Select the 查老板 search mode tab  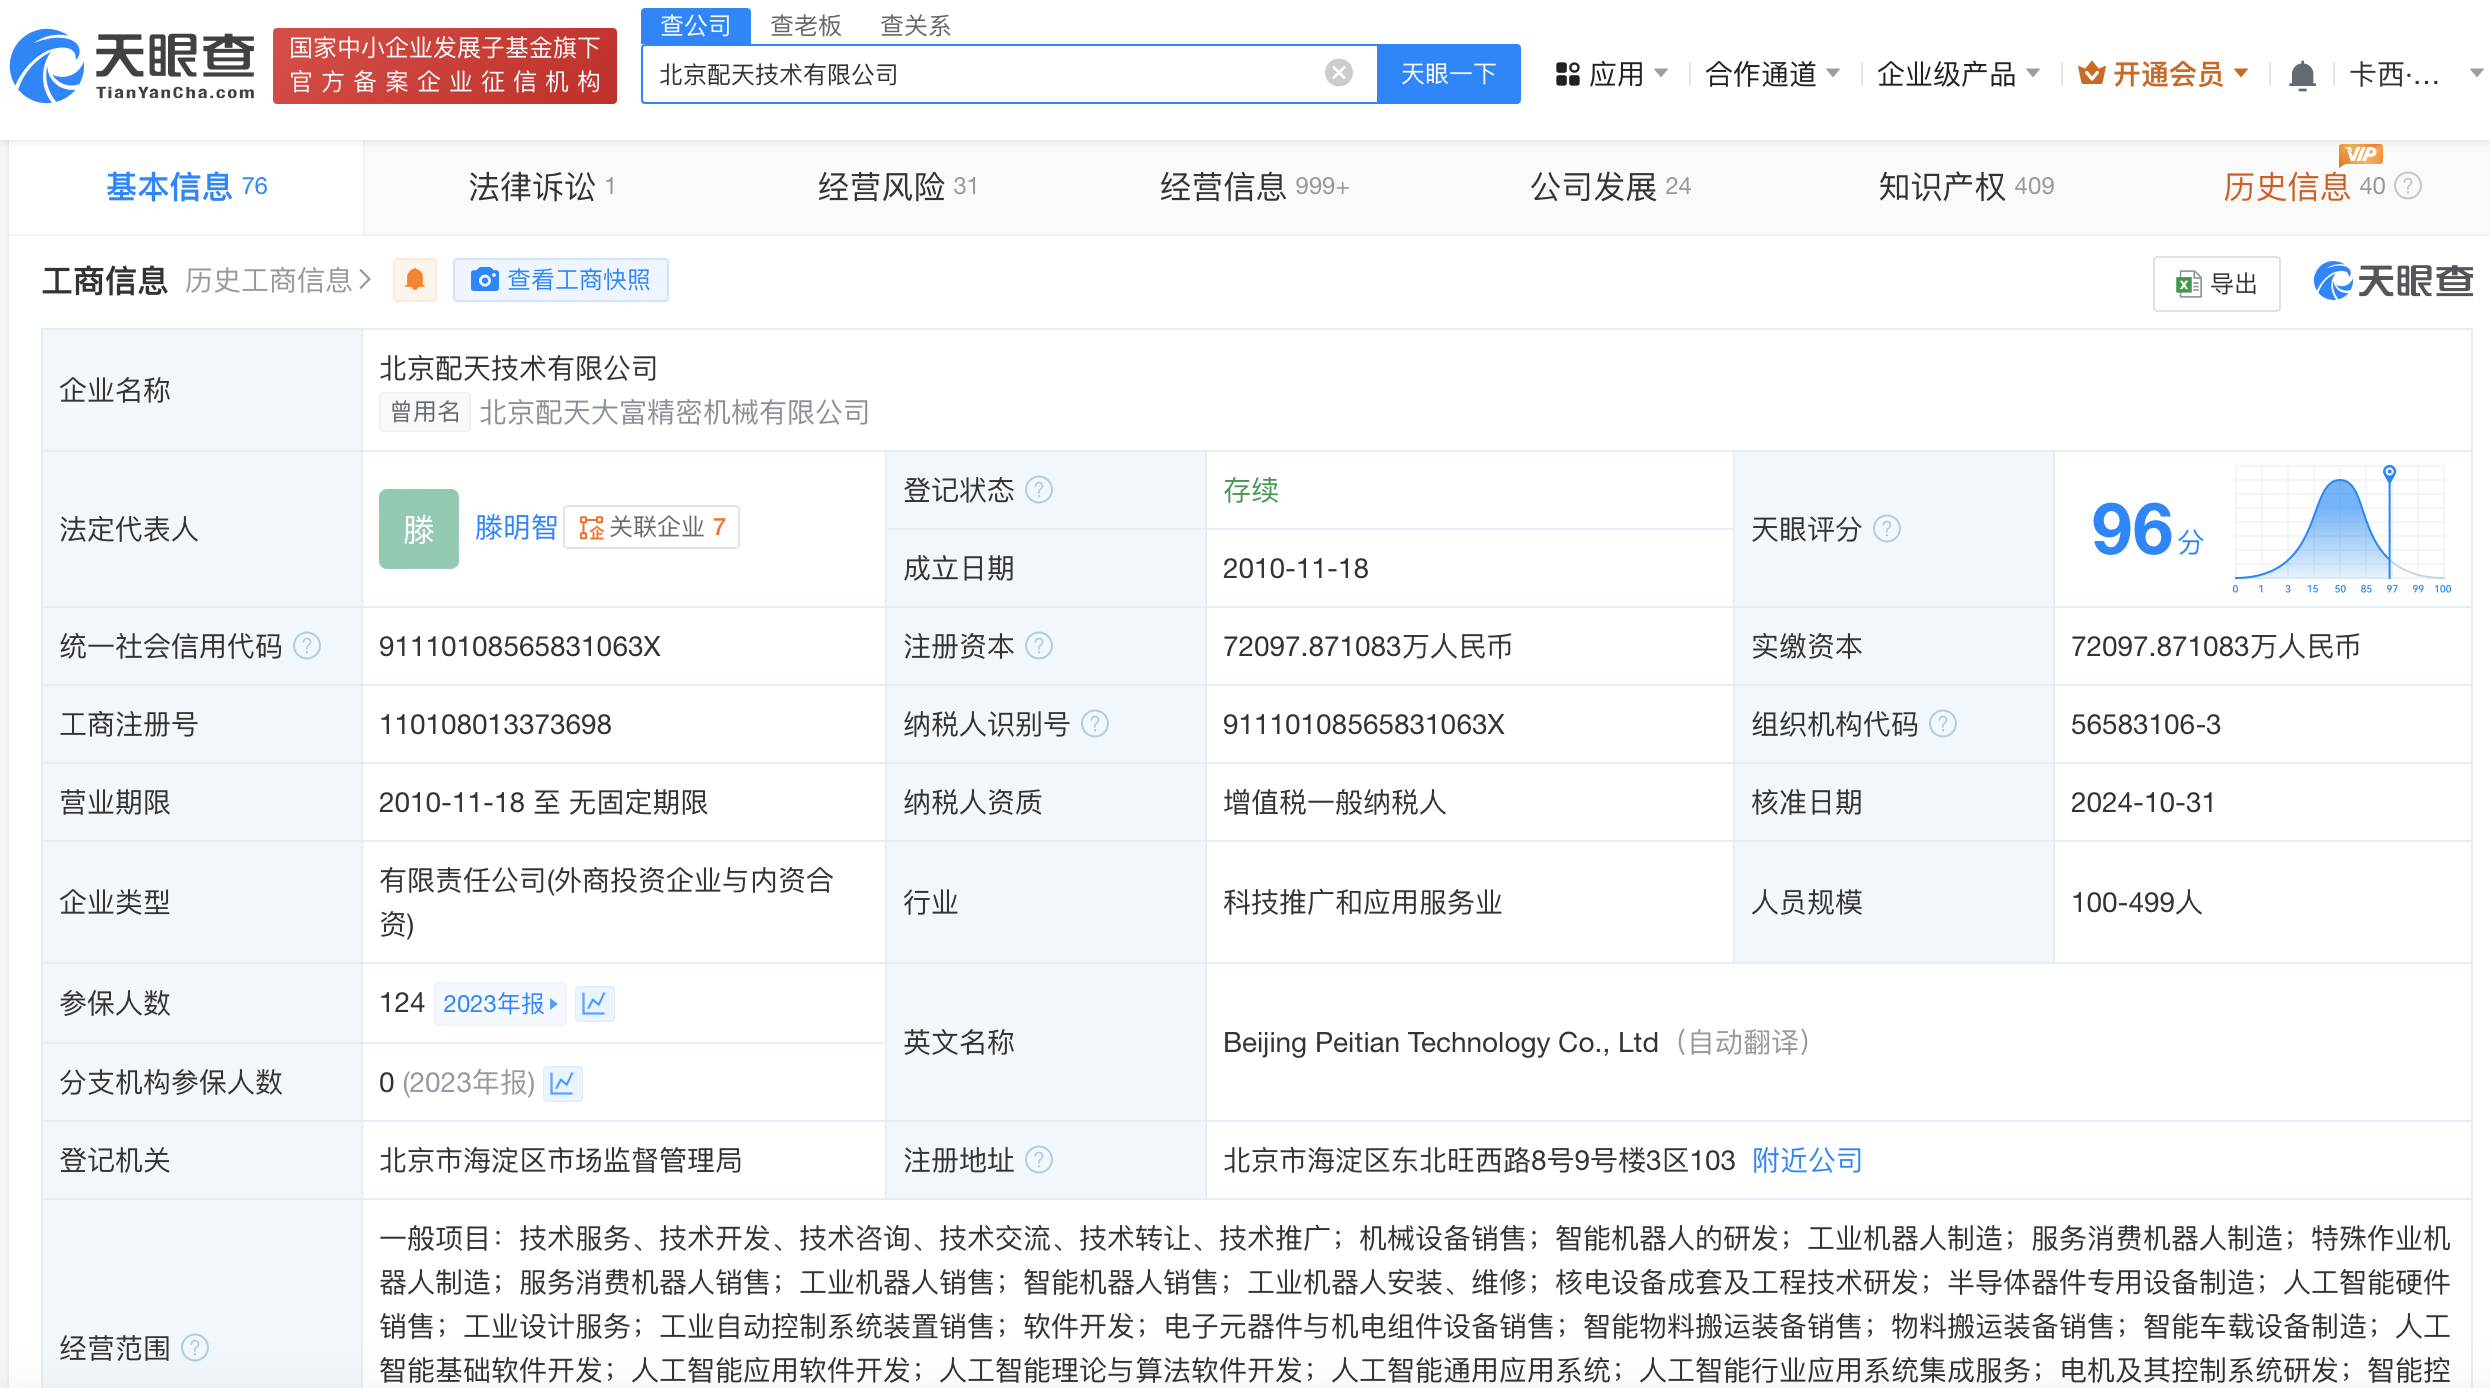pyautogui.click(x=806, y=25)
